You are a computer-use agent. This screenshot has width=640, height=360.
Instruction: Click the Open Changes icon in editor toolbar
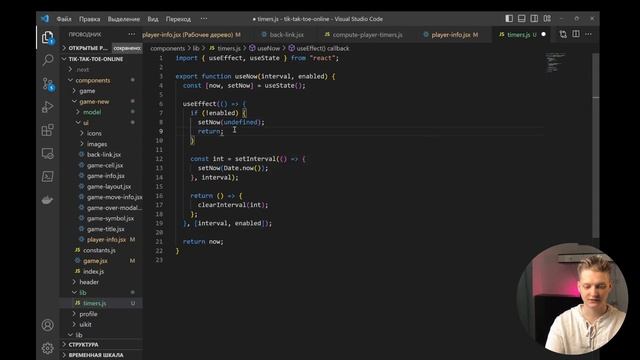(x=563, y=34)
